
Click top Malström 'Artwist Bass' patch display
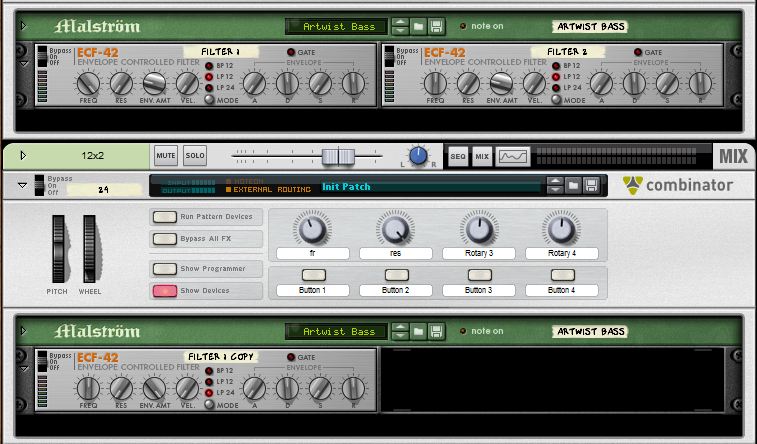click(x=336, y=27)
